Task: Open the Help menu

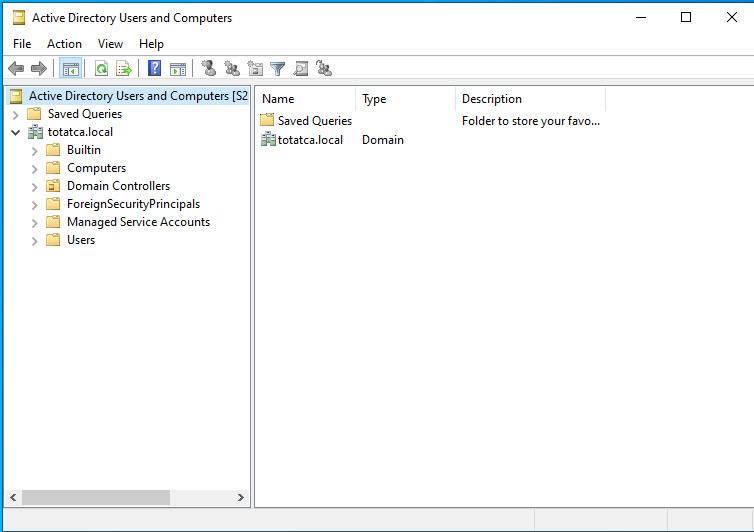Action: pyautogui.click(x=151, y=44)
